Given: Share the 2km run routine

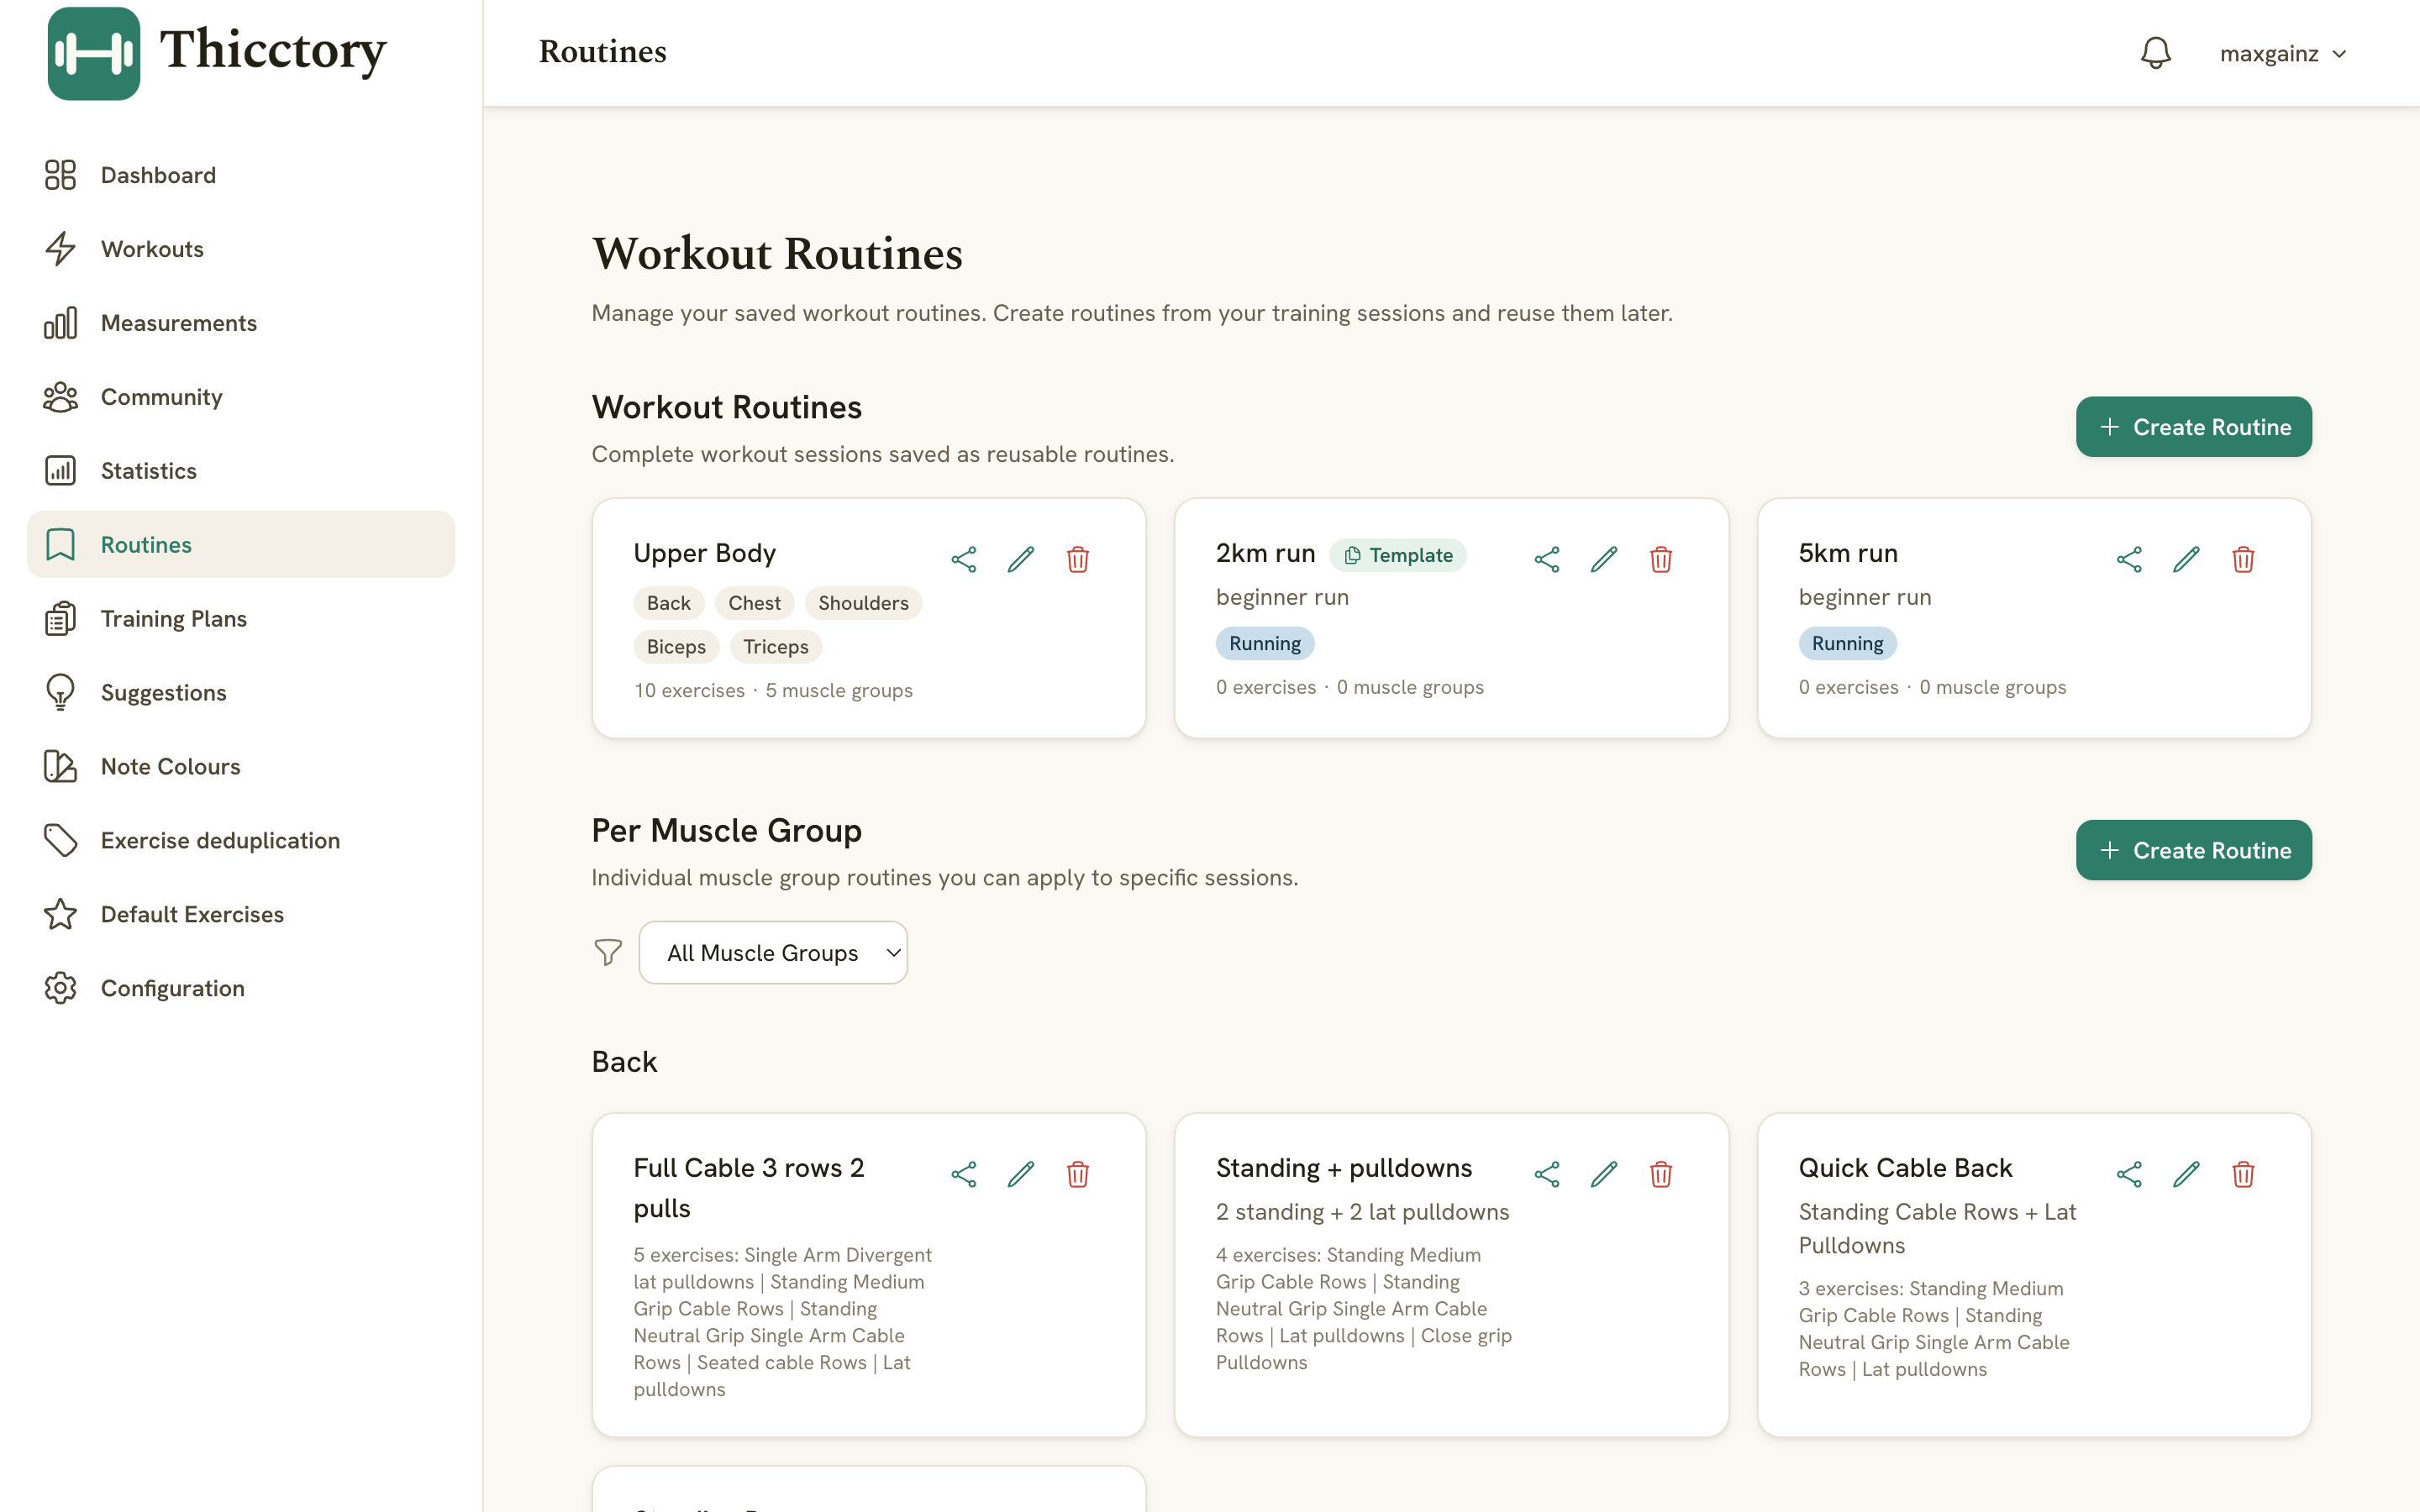Looking at the screenshot, I should pyautogui.click(x=1546, y=559).
